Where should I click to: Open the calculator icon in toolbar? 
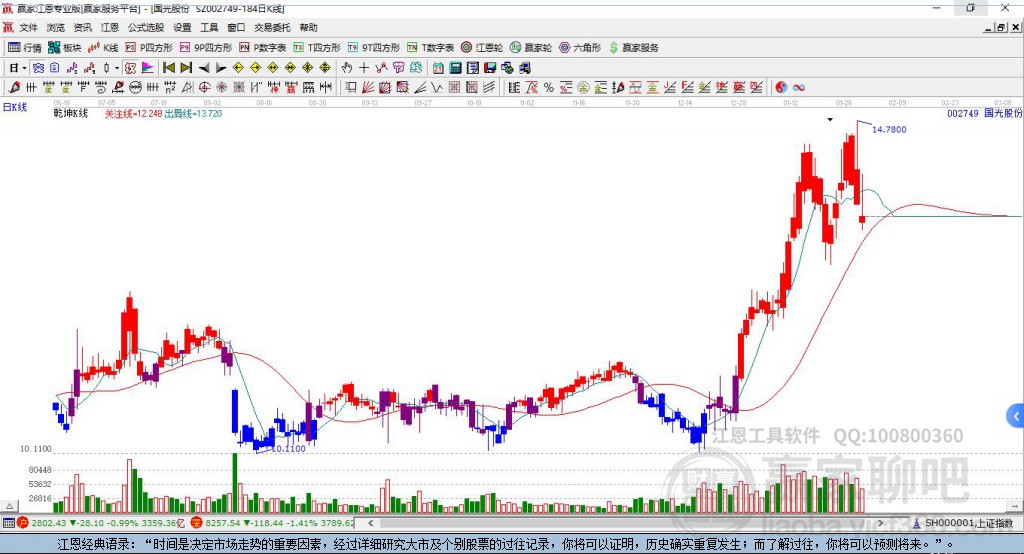pos(455,68)
